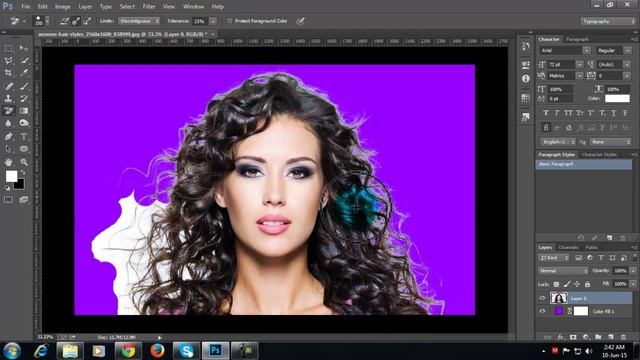Viewport: 640px width, 360px height.
Task: Switch to the Paragraph tab
Action: point(577,39)
